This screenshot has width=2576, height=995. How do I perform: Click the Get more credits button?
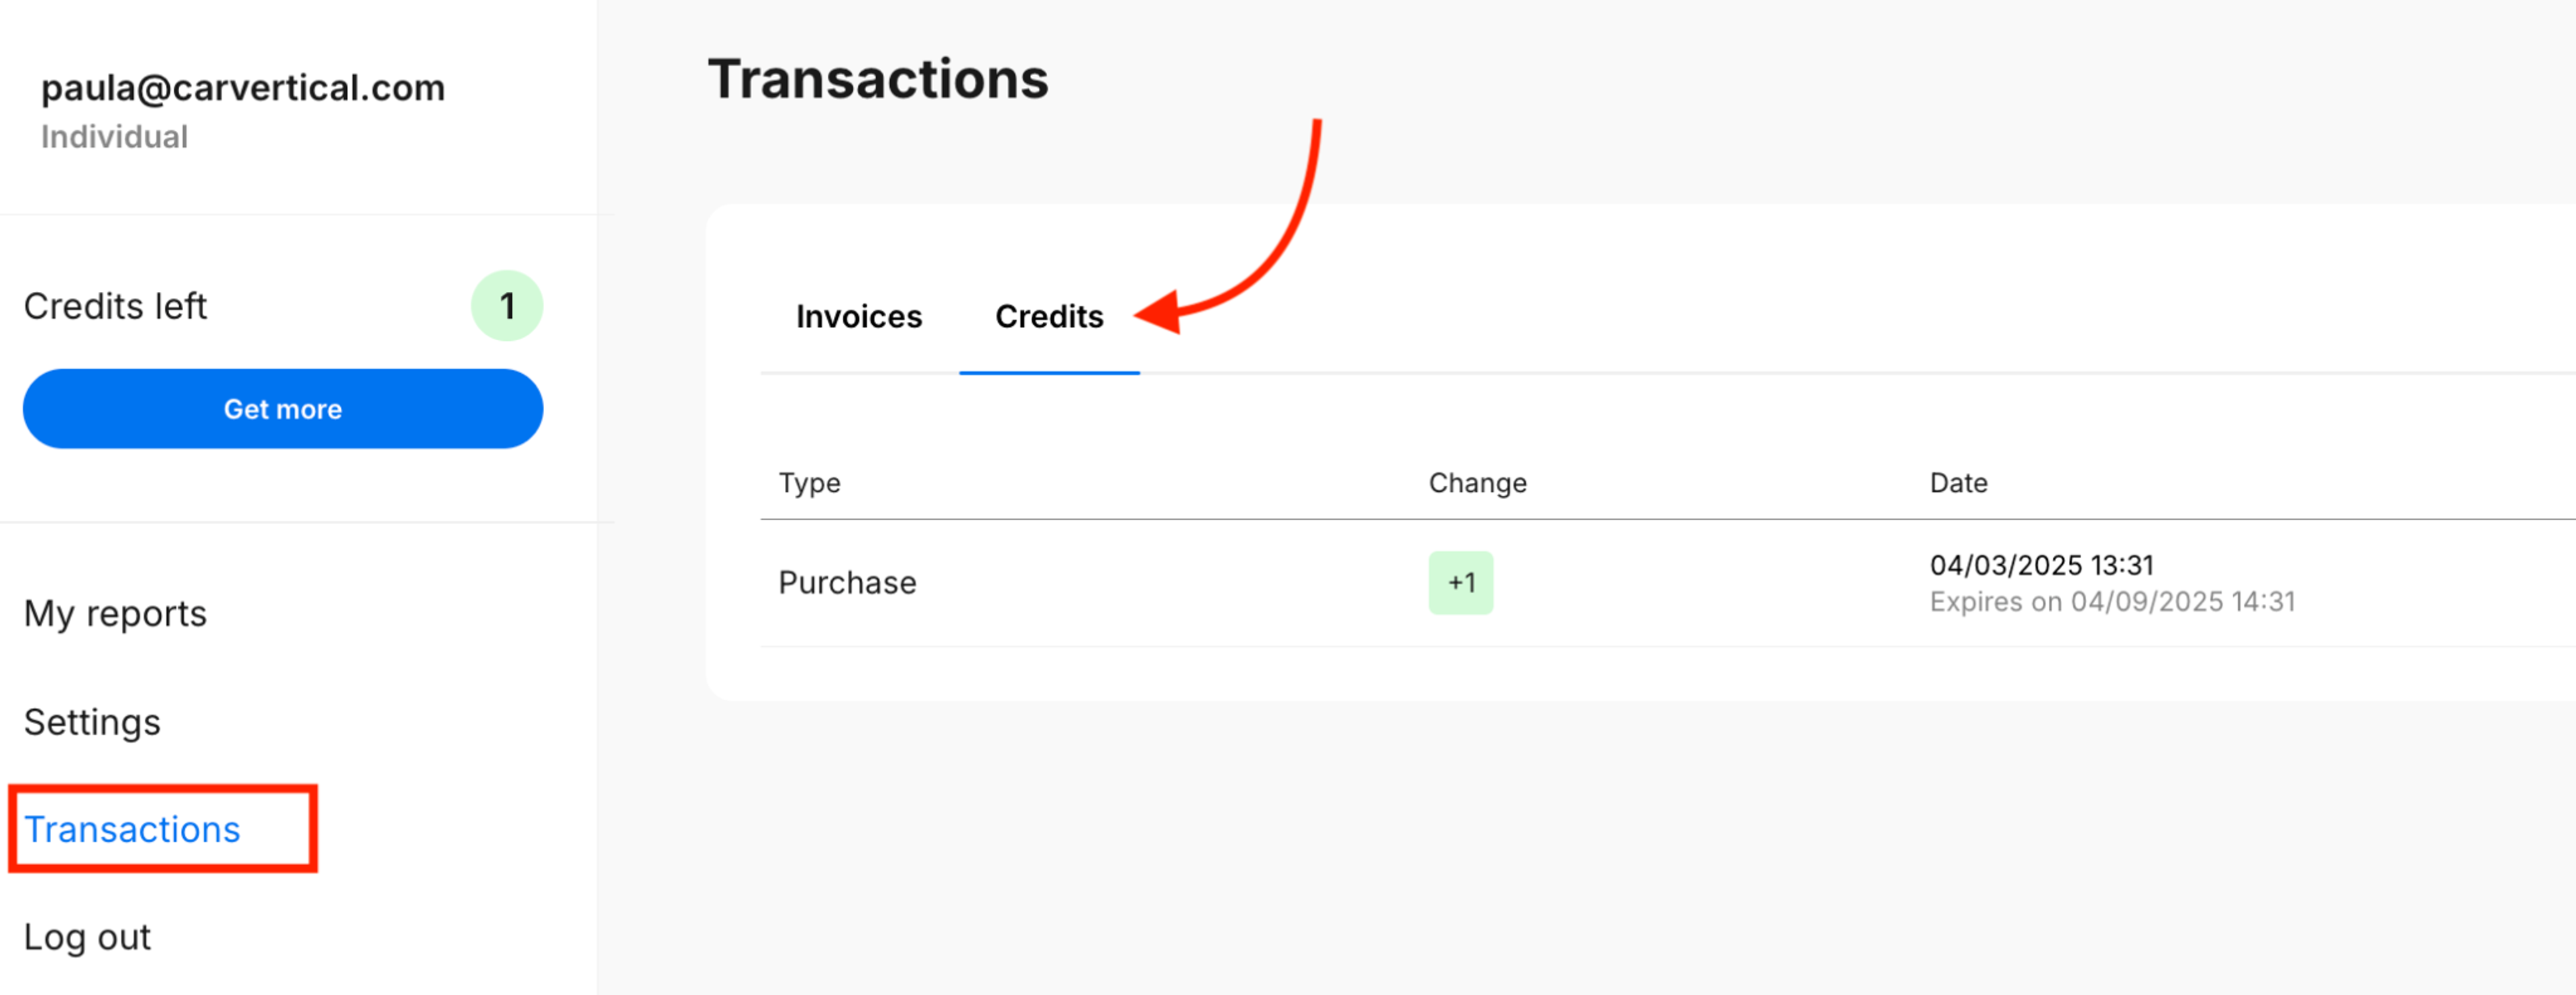pos(283,409)
